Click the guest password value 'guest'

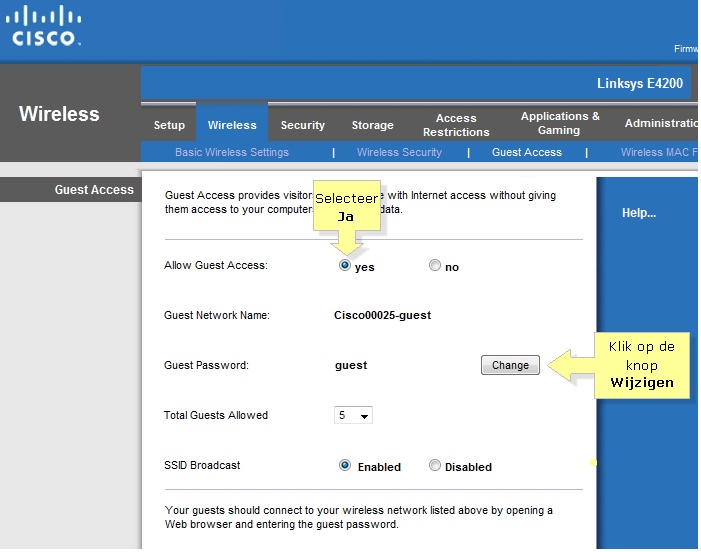pos(351,365)
